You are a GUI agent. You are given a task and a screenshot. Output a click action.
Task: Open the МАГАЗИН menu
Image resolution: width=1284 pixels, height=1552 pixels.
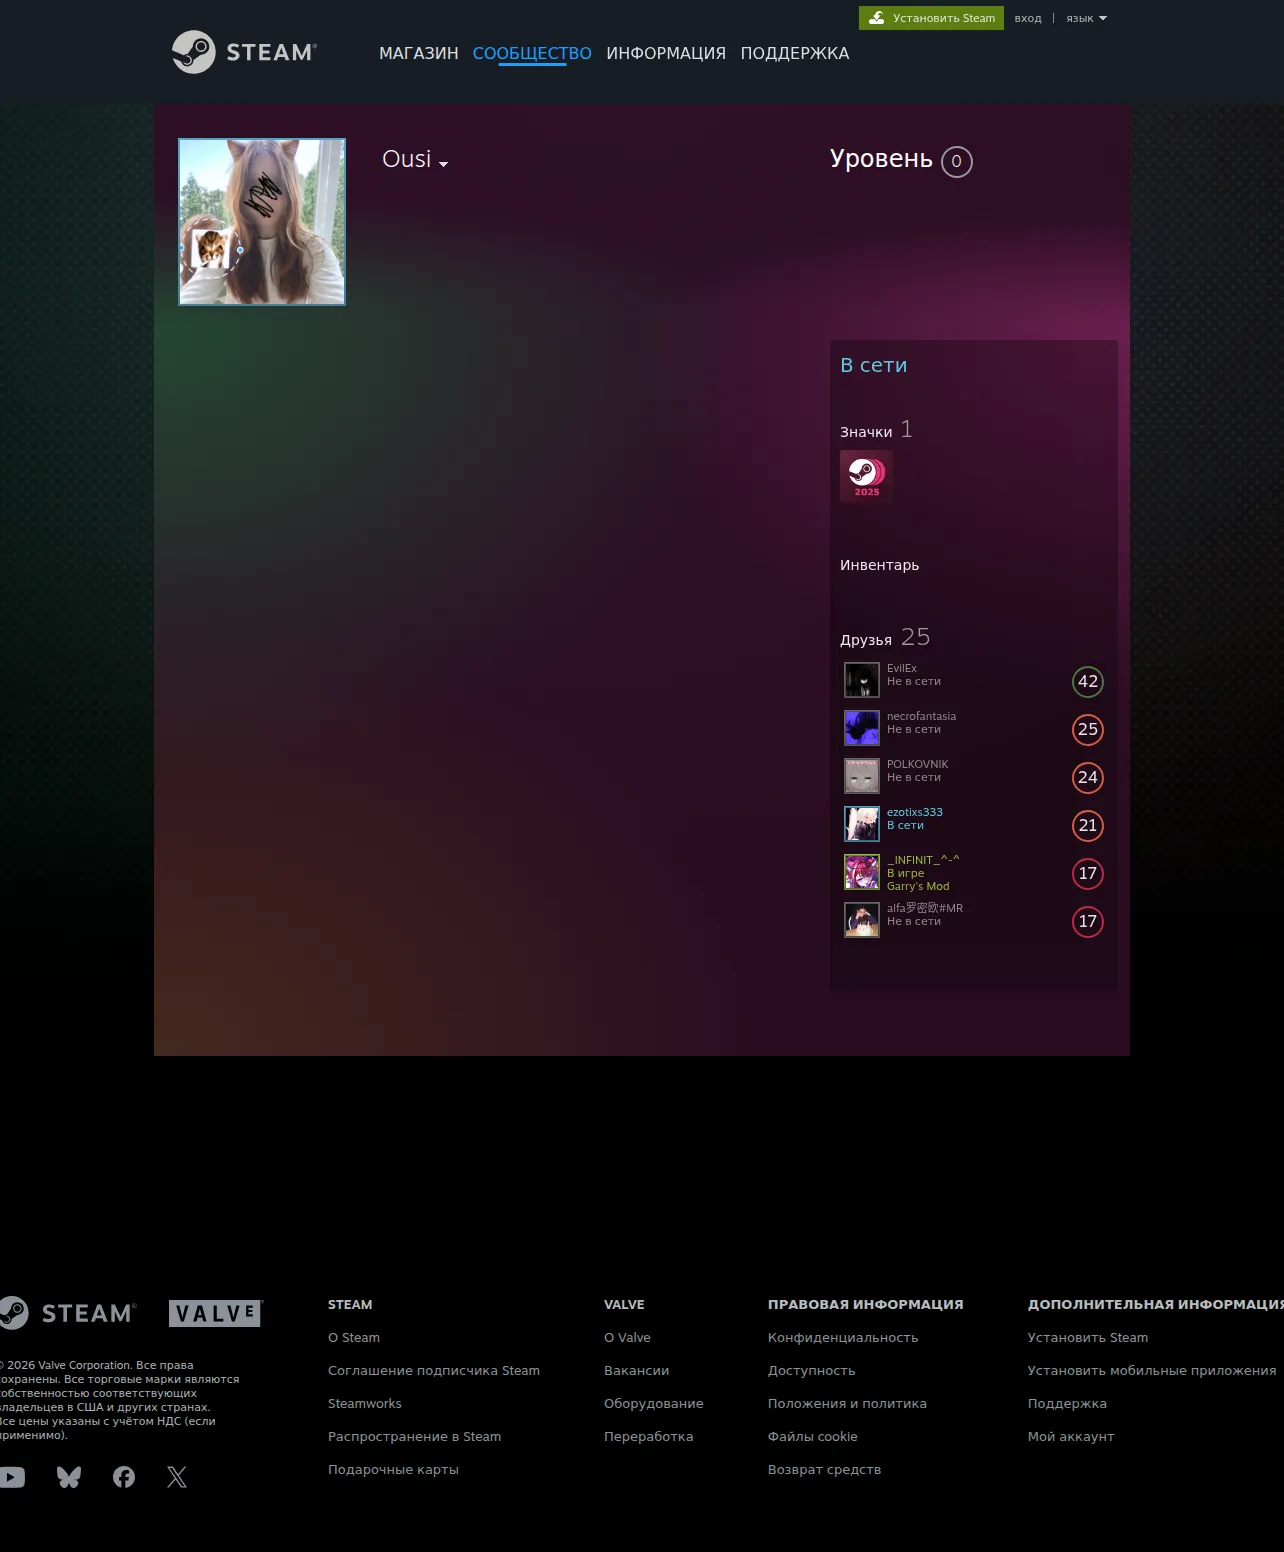pos(419,53)
